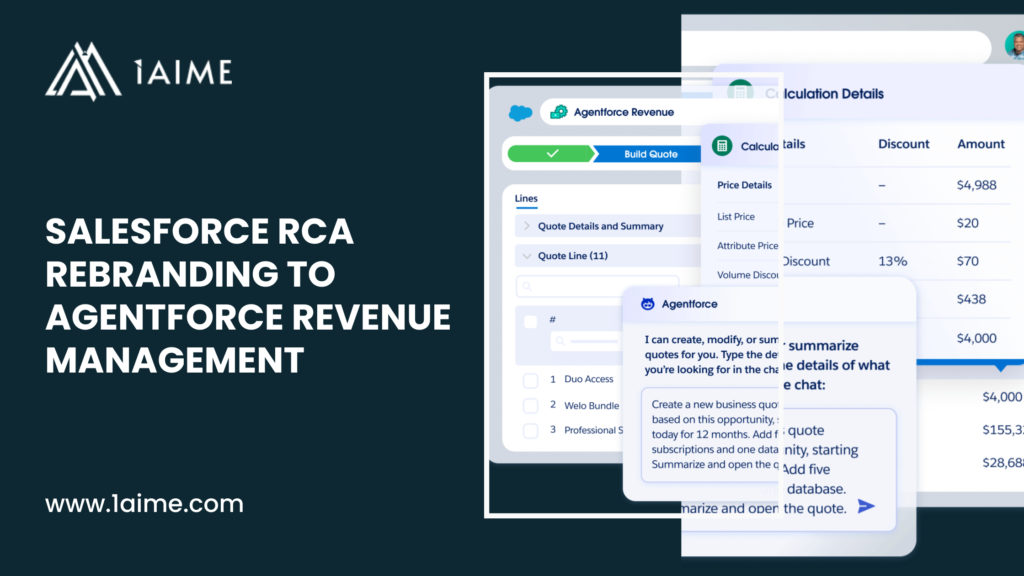The image size is (1024, 576).
Task: Select the 1AIME mountain logo
Action: coord(85,70)
